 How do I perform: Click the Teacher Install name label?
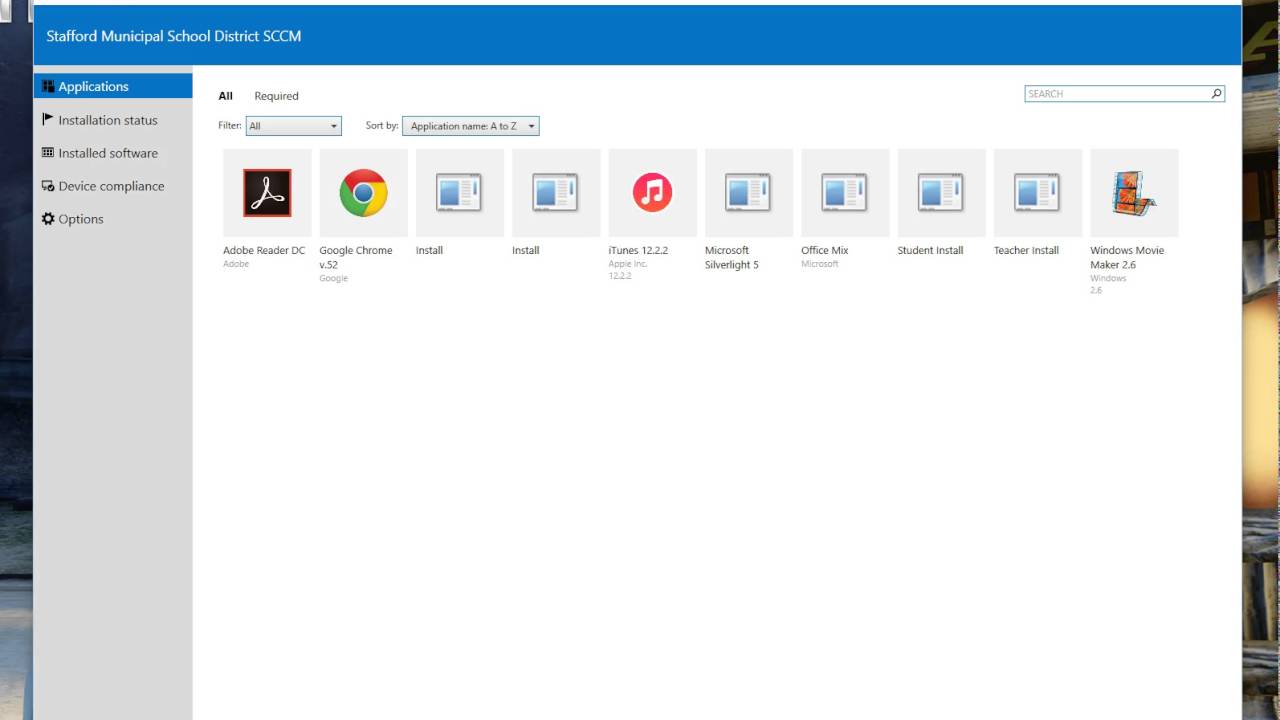coord(1026,250)
